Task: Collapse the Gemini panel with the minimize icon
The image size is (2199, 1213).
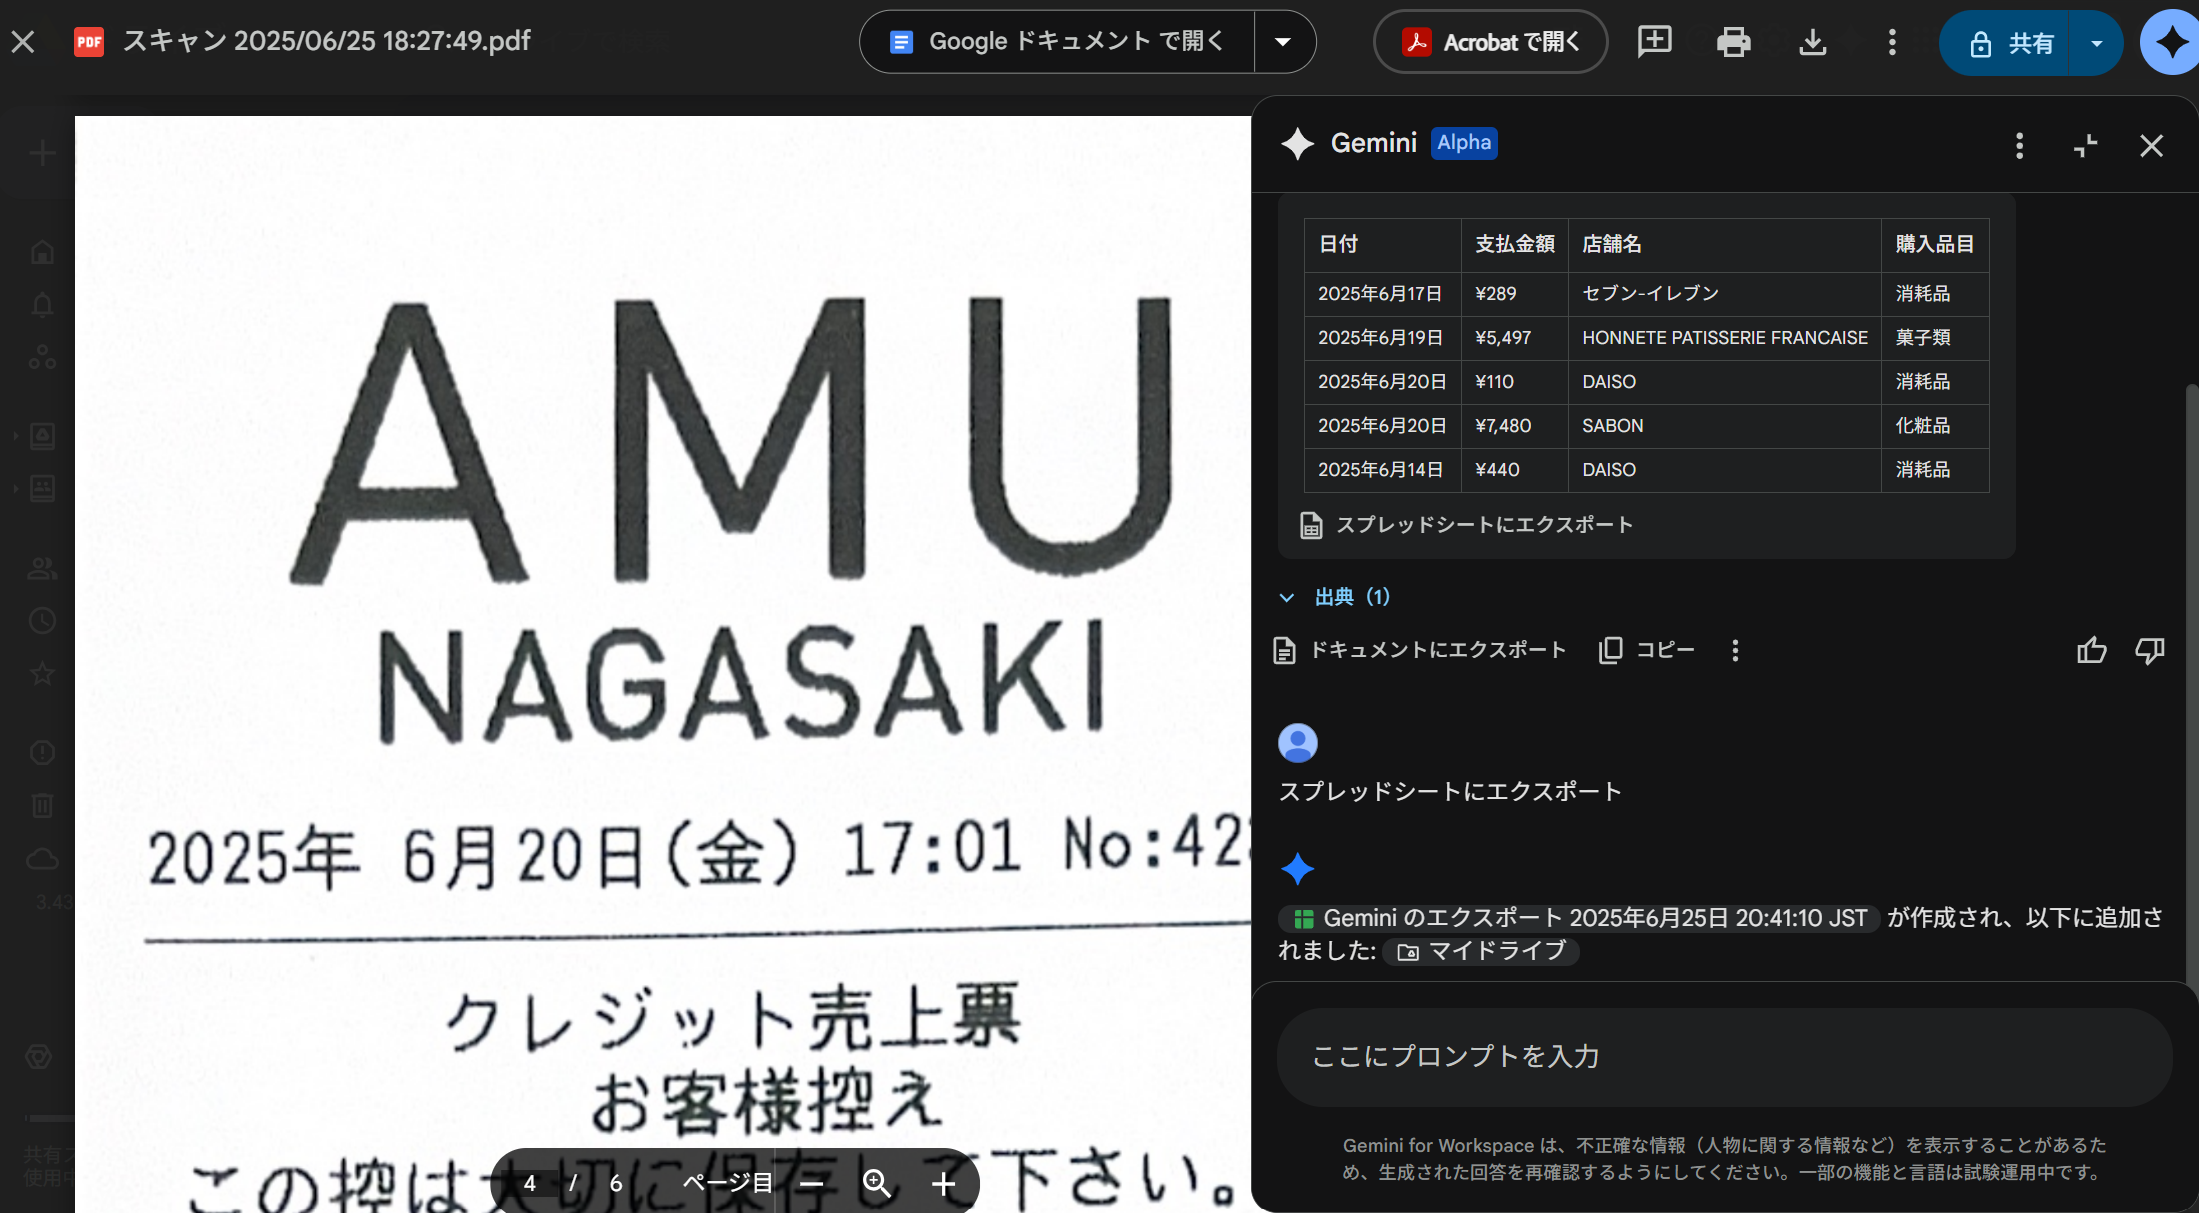Action: [x=2085, y=146]
